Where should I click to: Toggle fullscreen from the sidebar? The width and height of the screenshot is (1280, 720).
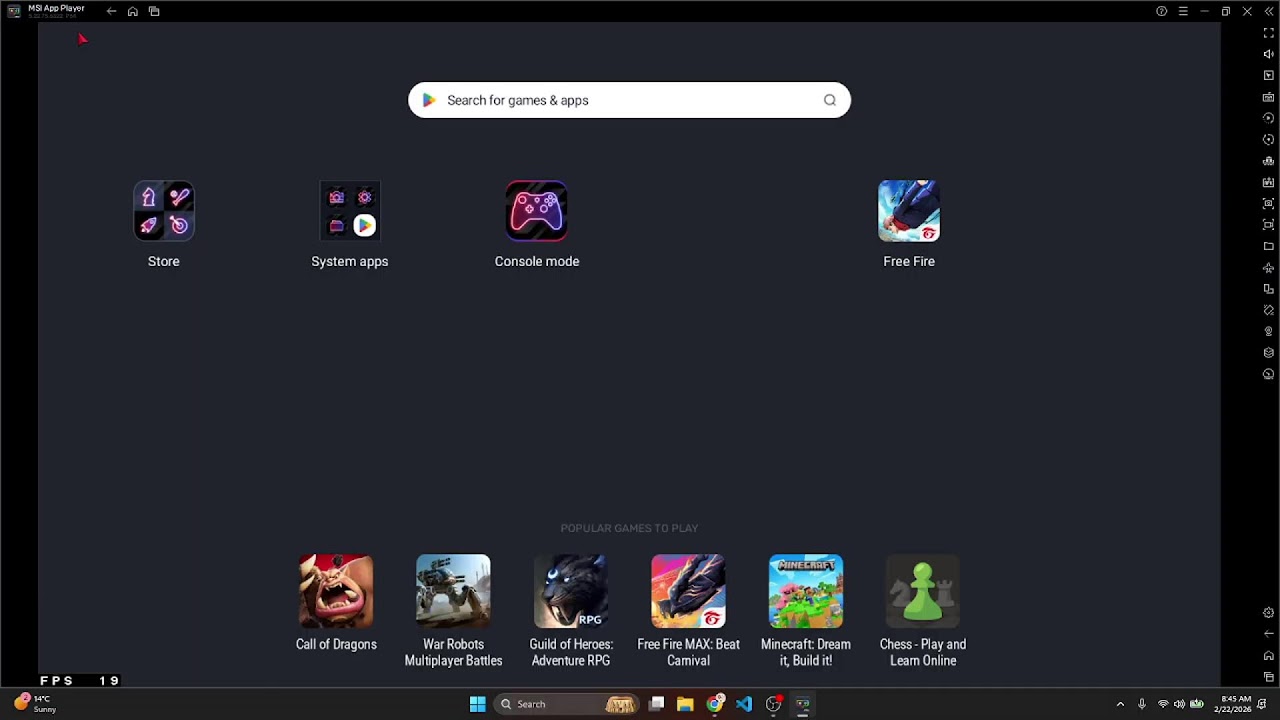[1269, 33]
